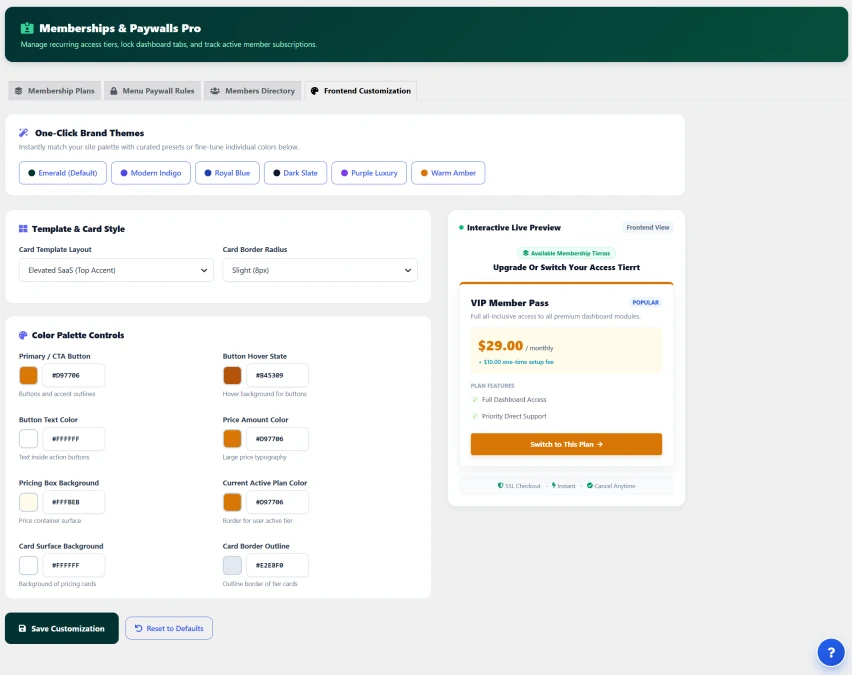
Task: Click the shield icon next to SSL Checkout
Action: point(500,485)
